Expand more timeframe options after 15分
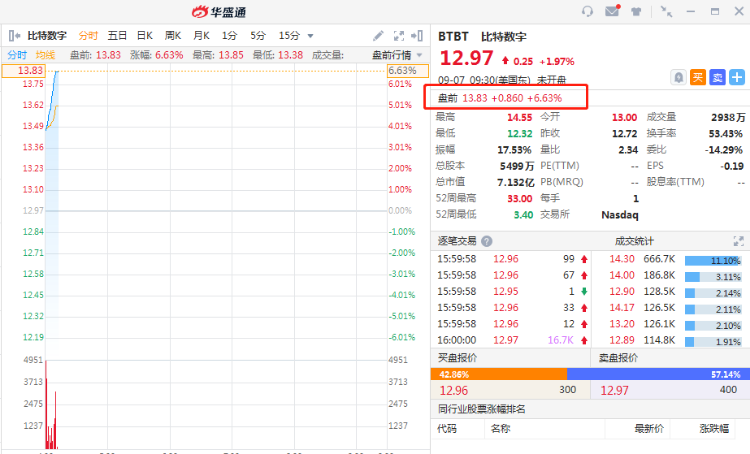This screenshot has width=750, height=454. point(310,35)
